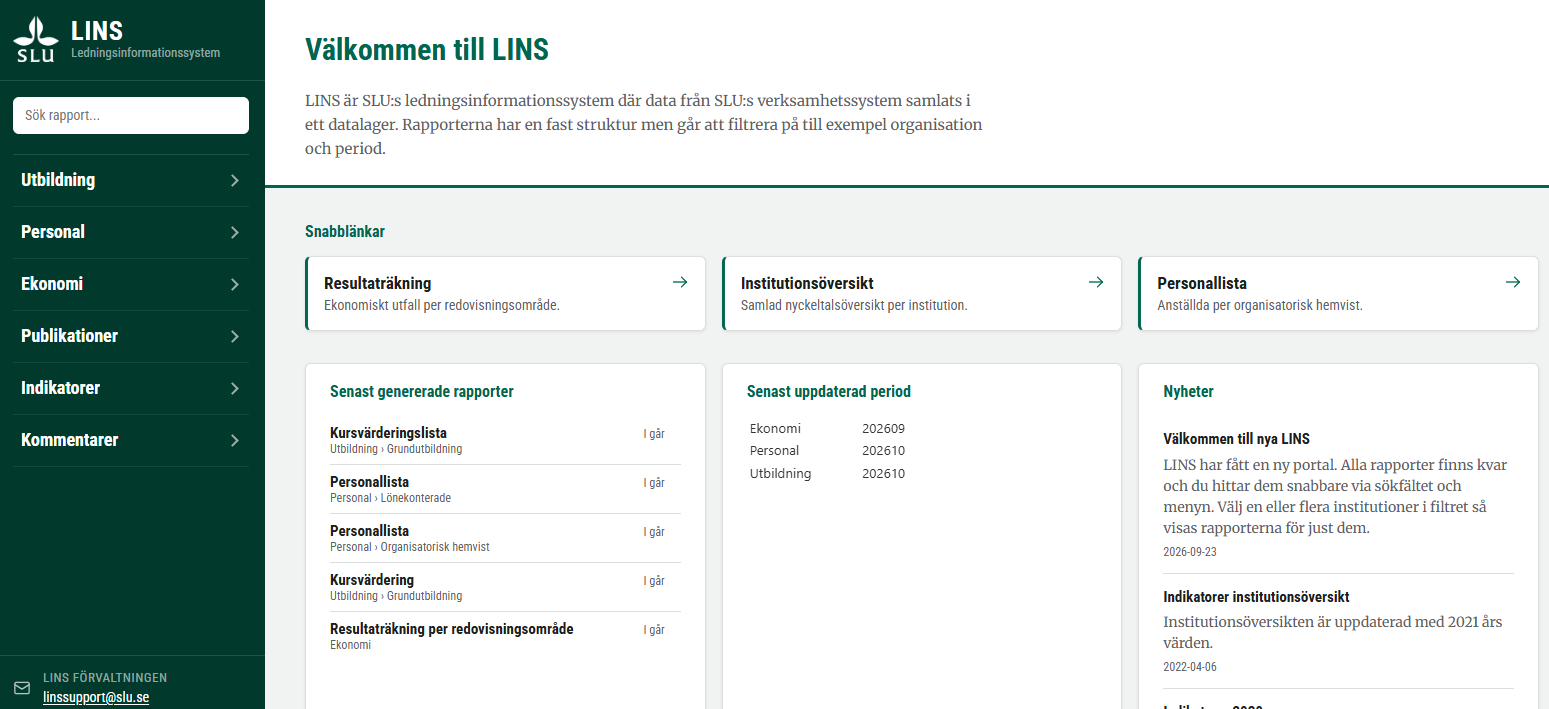Click the arrow icon on Institutionsöversikt card

pos(1096,282)
